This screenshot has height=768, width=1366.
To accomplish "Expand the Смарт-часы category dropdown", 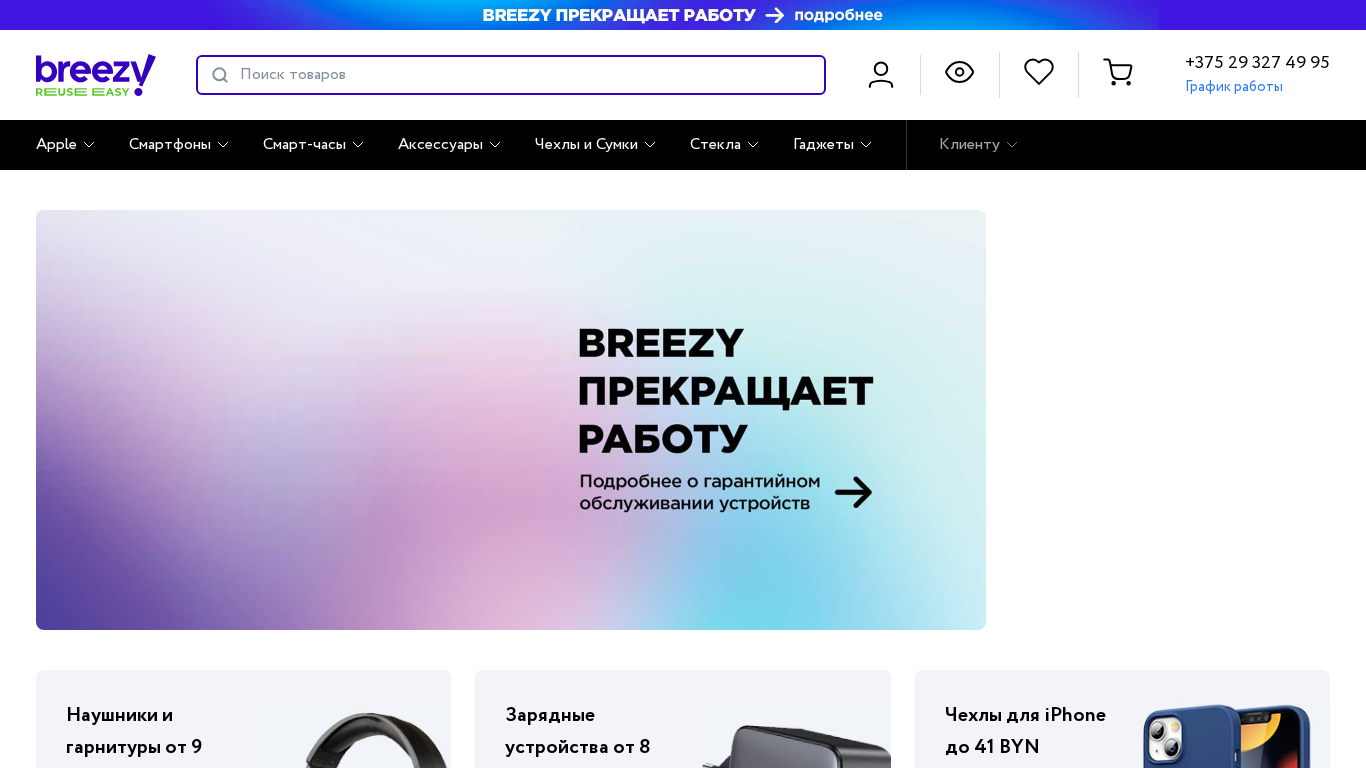I will [x=313, y=145].
